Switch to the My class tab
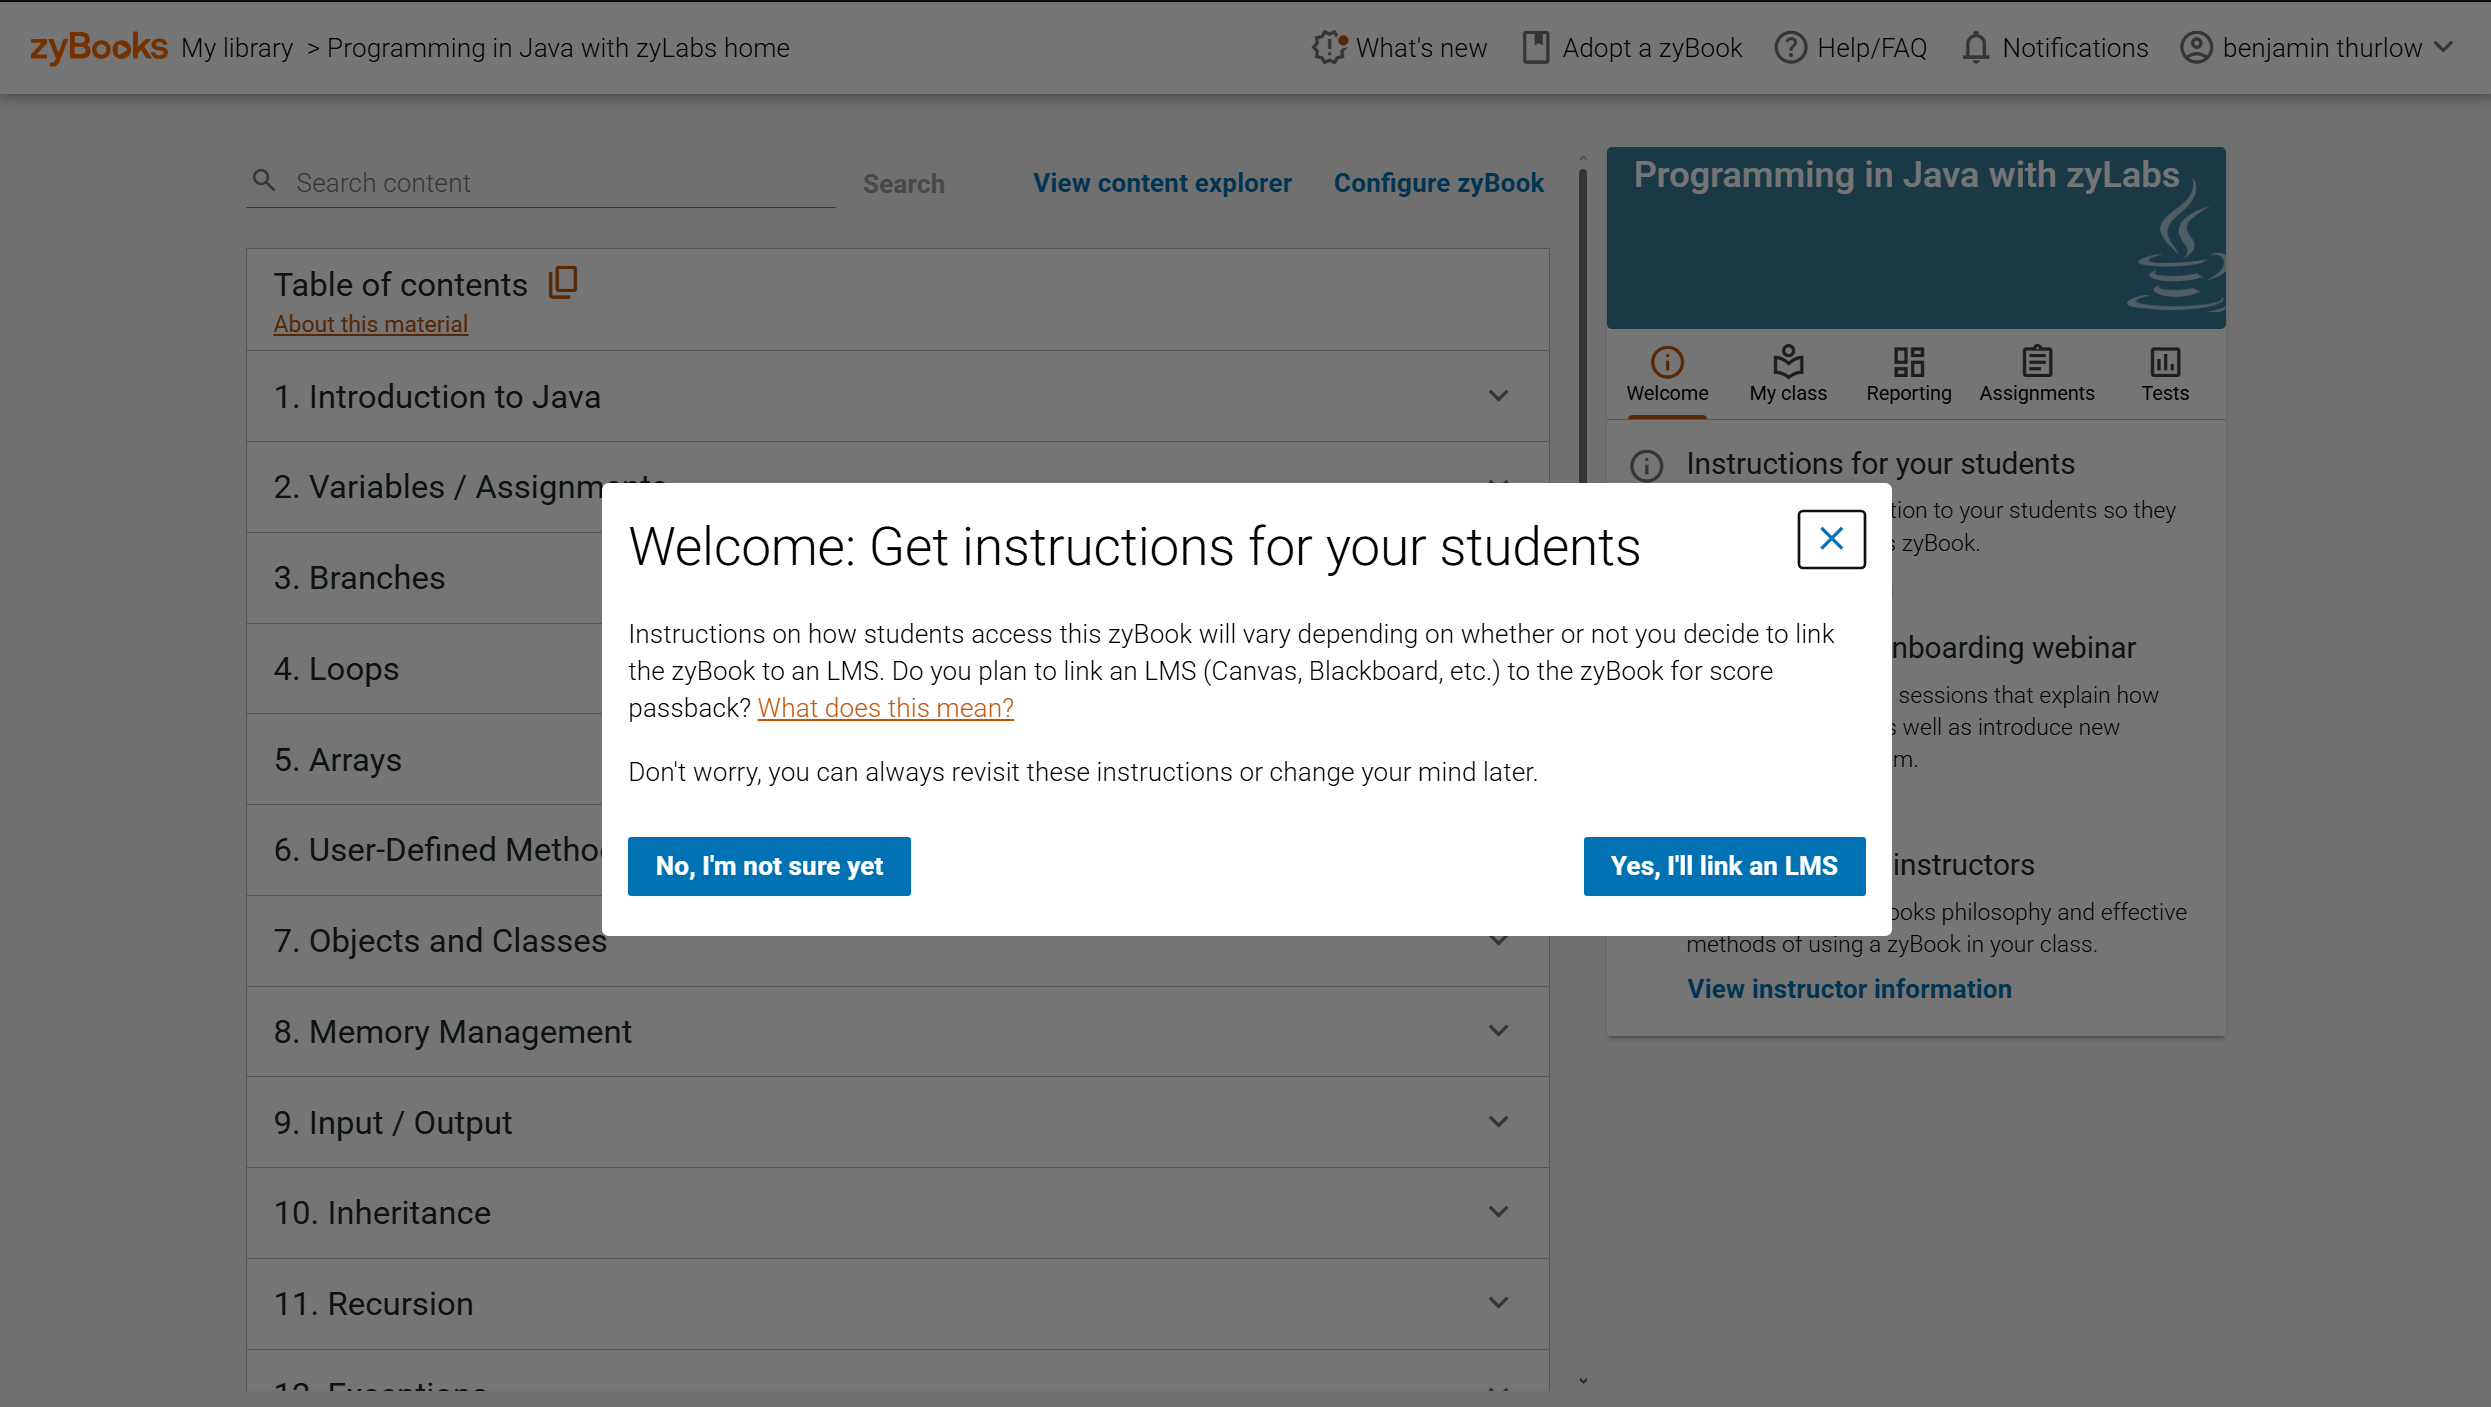 pos(1788,375)
